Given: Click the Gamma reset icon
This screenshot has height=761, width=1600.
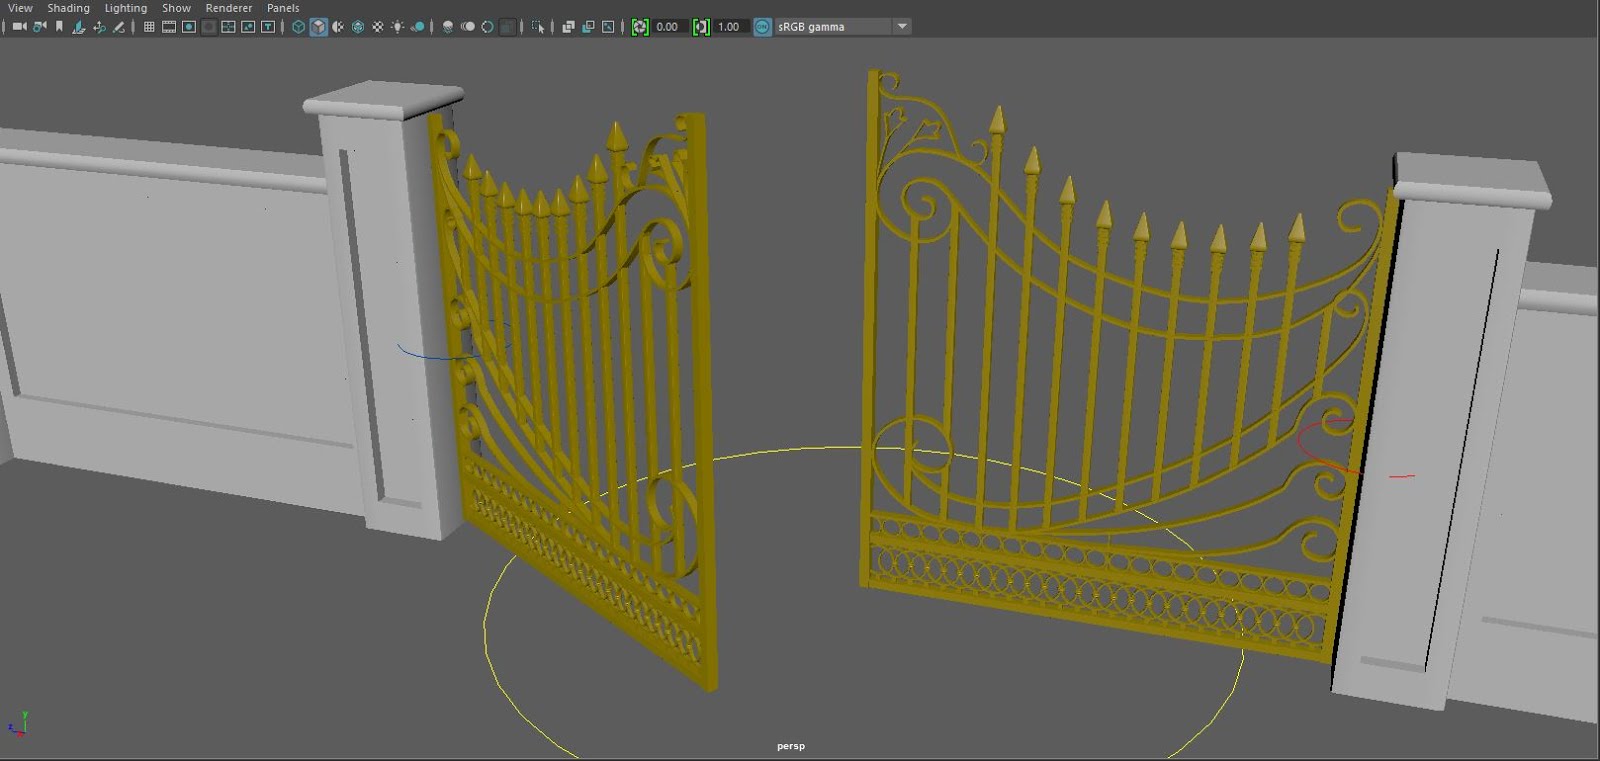Looking at the screenshot, I should (701, 27).
